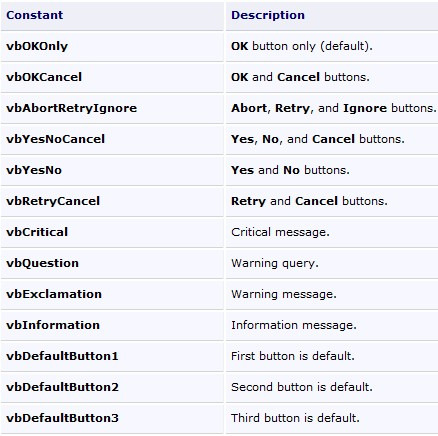
Task: Click the vbInformation constant name
Action: click(x=53, y=325)
